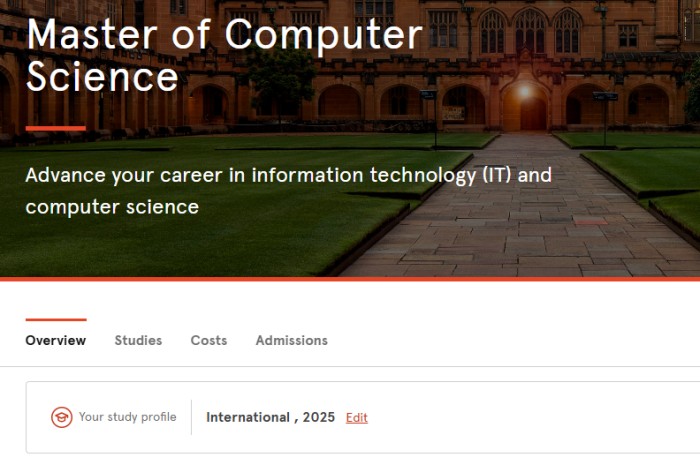Screen dimensions: 700x465
Task: Switch to the Overview tab
Action: point(56,340)
